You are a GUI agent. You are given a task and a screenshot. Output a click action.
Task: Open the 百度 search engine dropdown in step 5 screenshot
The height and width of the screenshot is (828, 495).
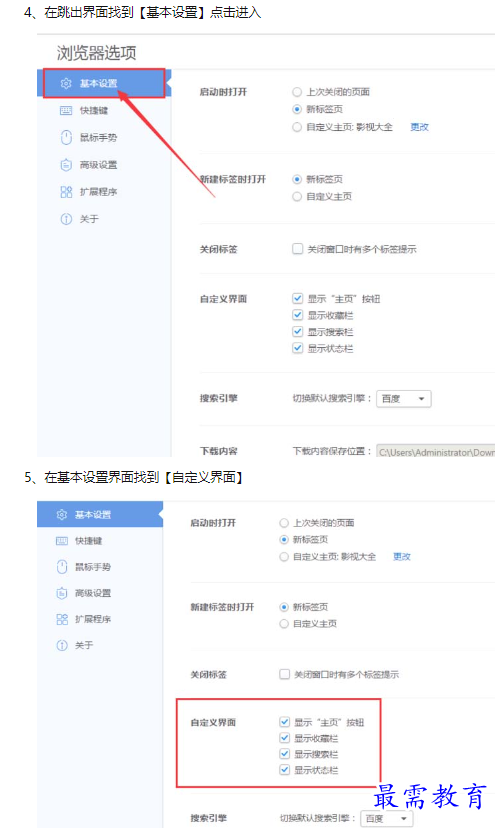click(386, 818)
